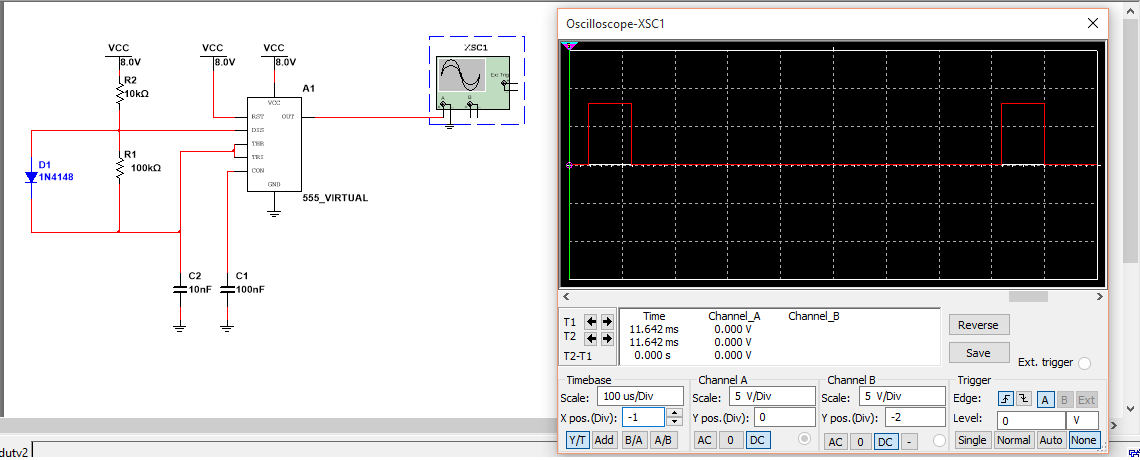This screenshot has width=1140, height=460.
Task: Click the 555_VIRTUAL timer chip A1
Action: (x=274, y=143)
